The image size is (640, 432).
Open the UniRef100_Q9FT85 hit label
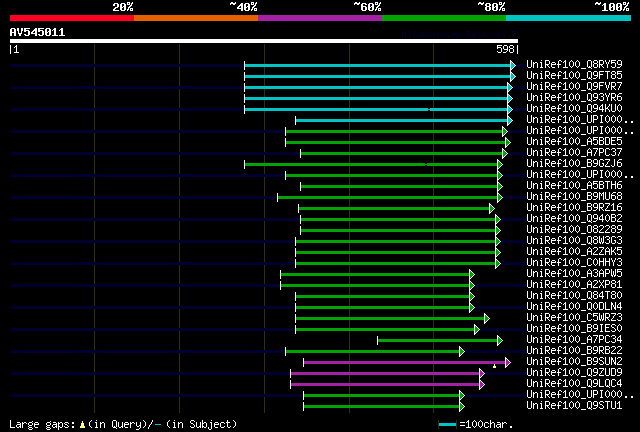[574, 76]
